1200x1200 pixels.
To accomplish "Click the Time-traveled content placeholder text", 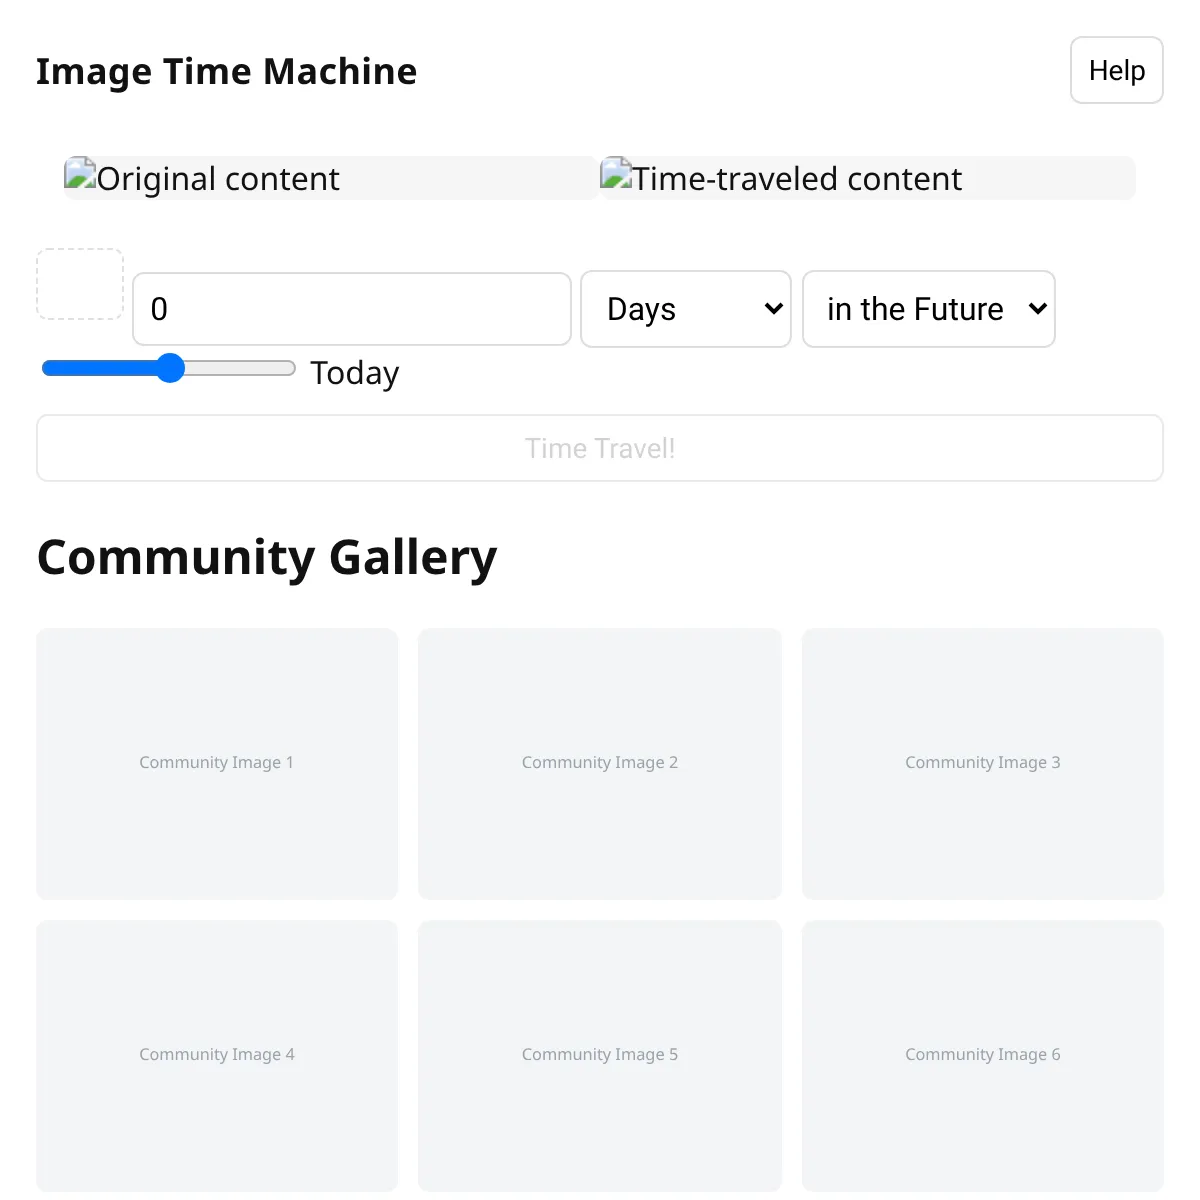I will [797, 179].
